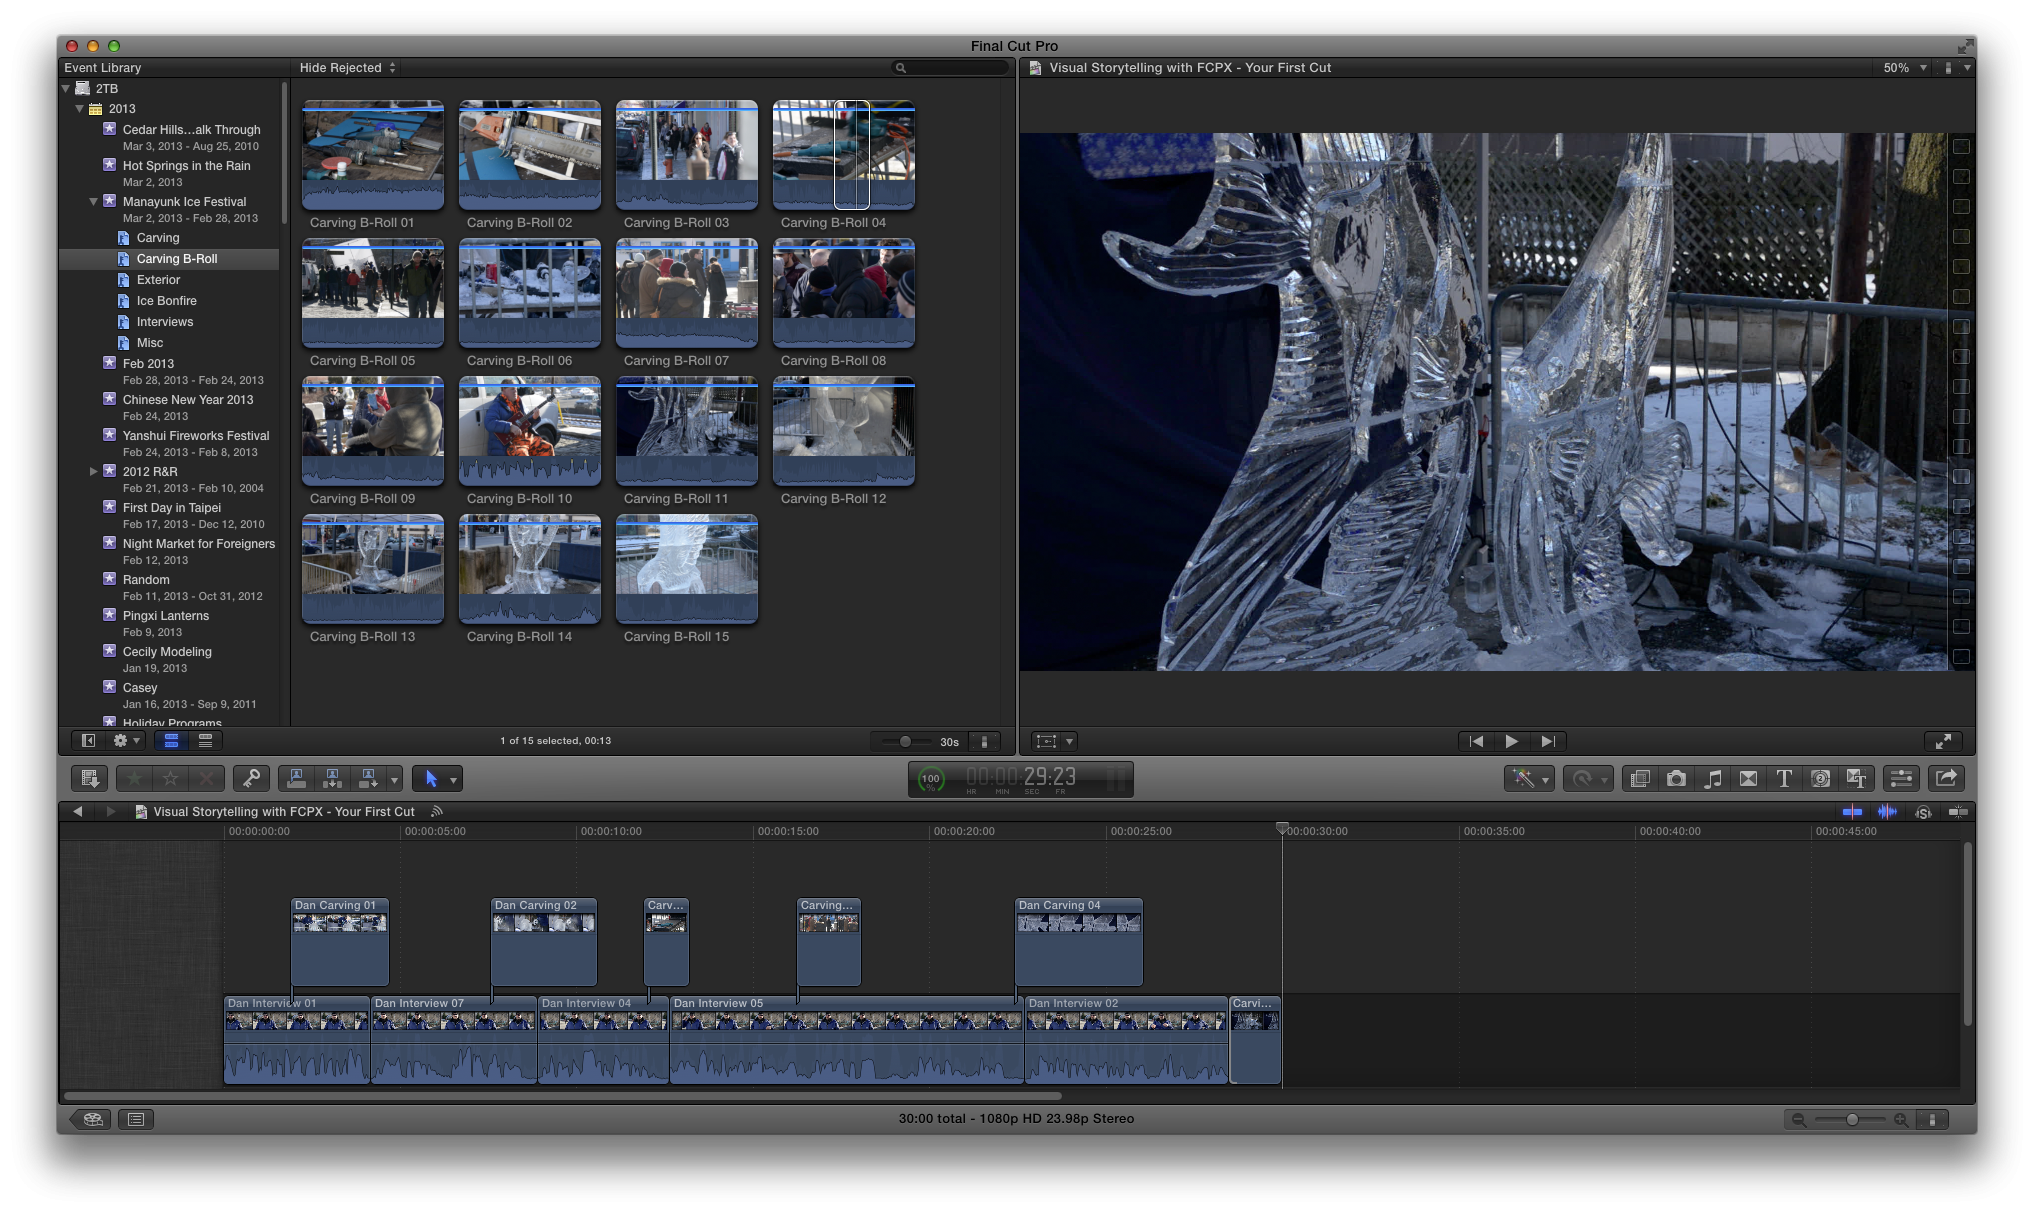
Task: Open the Project Library film reel icon
Action: (92, 1119)
